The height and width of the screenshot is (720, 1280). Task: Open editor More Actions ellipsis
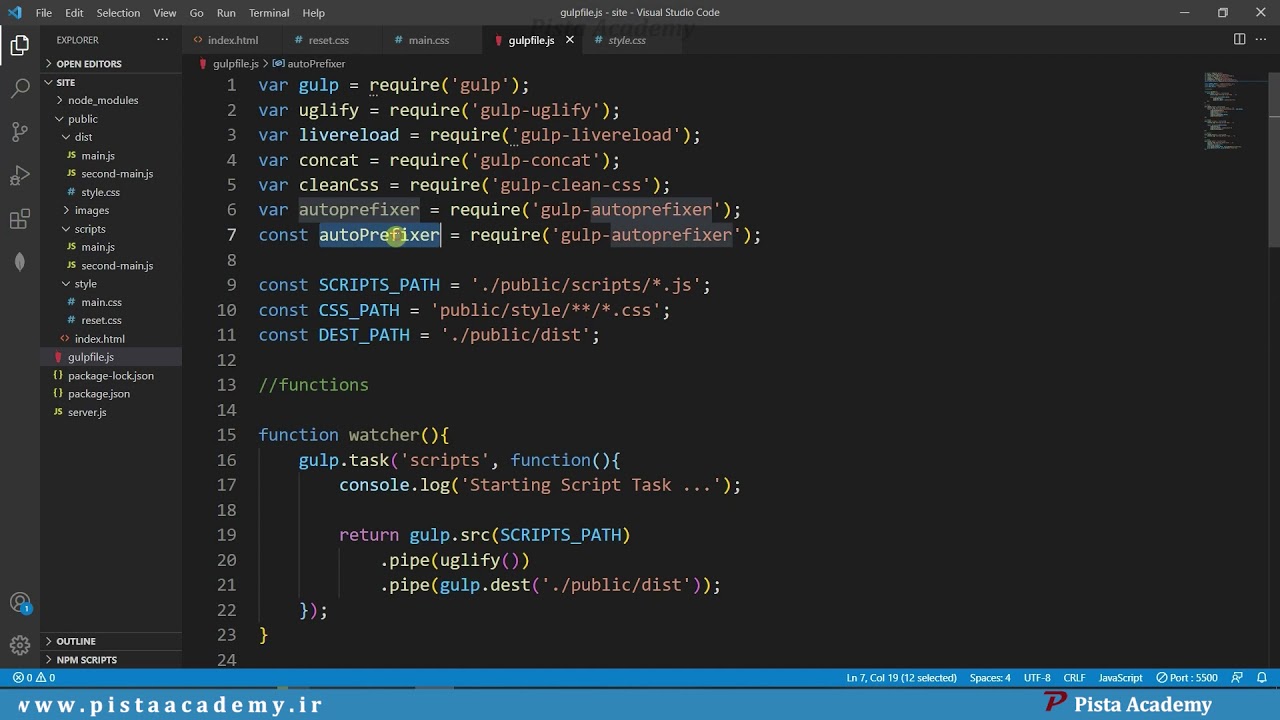[1261, 40]
